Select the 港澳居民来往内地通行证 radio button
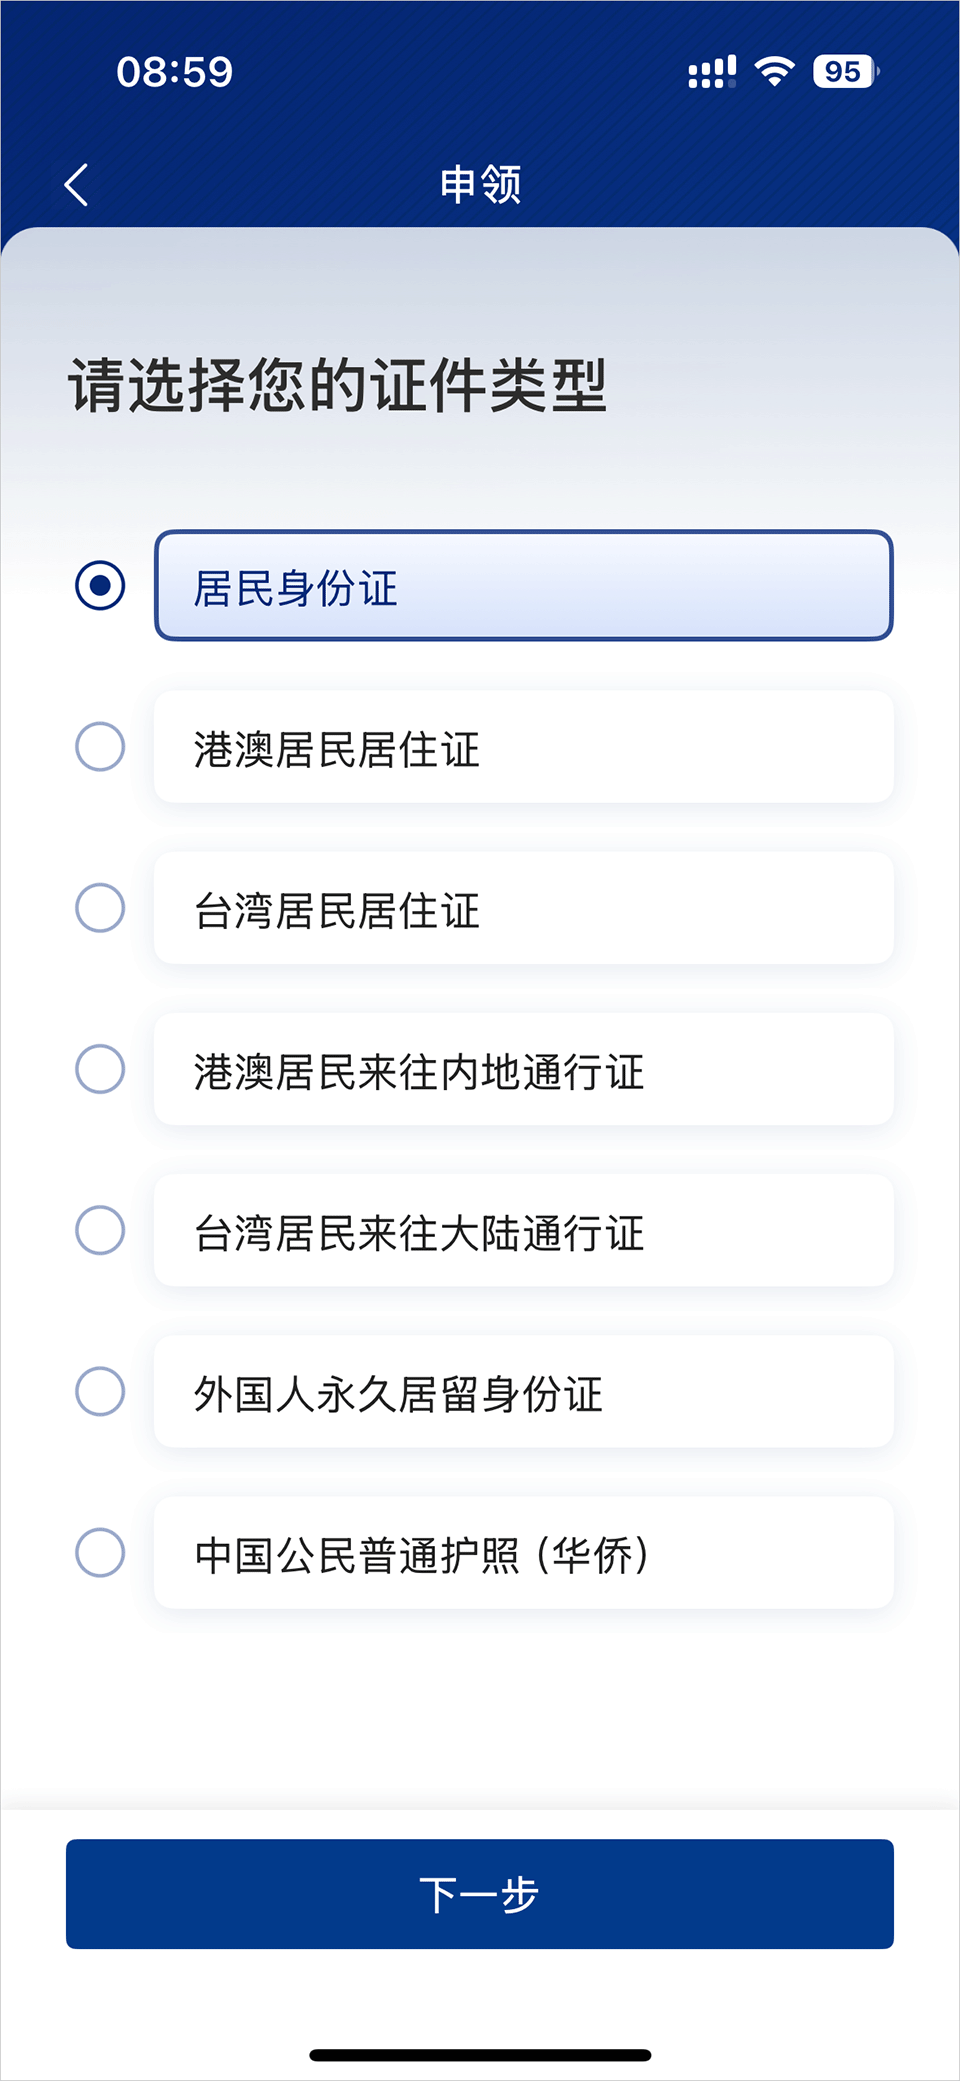Image resolution: width=960 pixels, height=2081 pixels. pyautogui.click(x=100, y=1069)
